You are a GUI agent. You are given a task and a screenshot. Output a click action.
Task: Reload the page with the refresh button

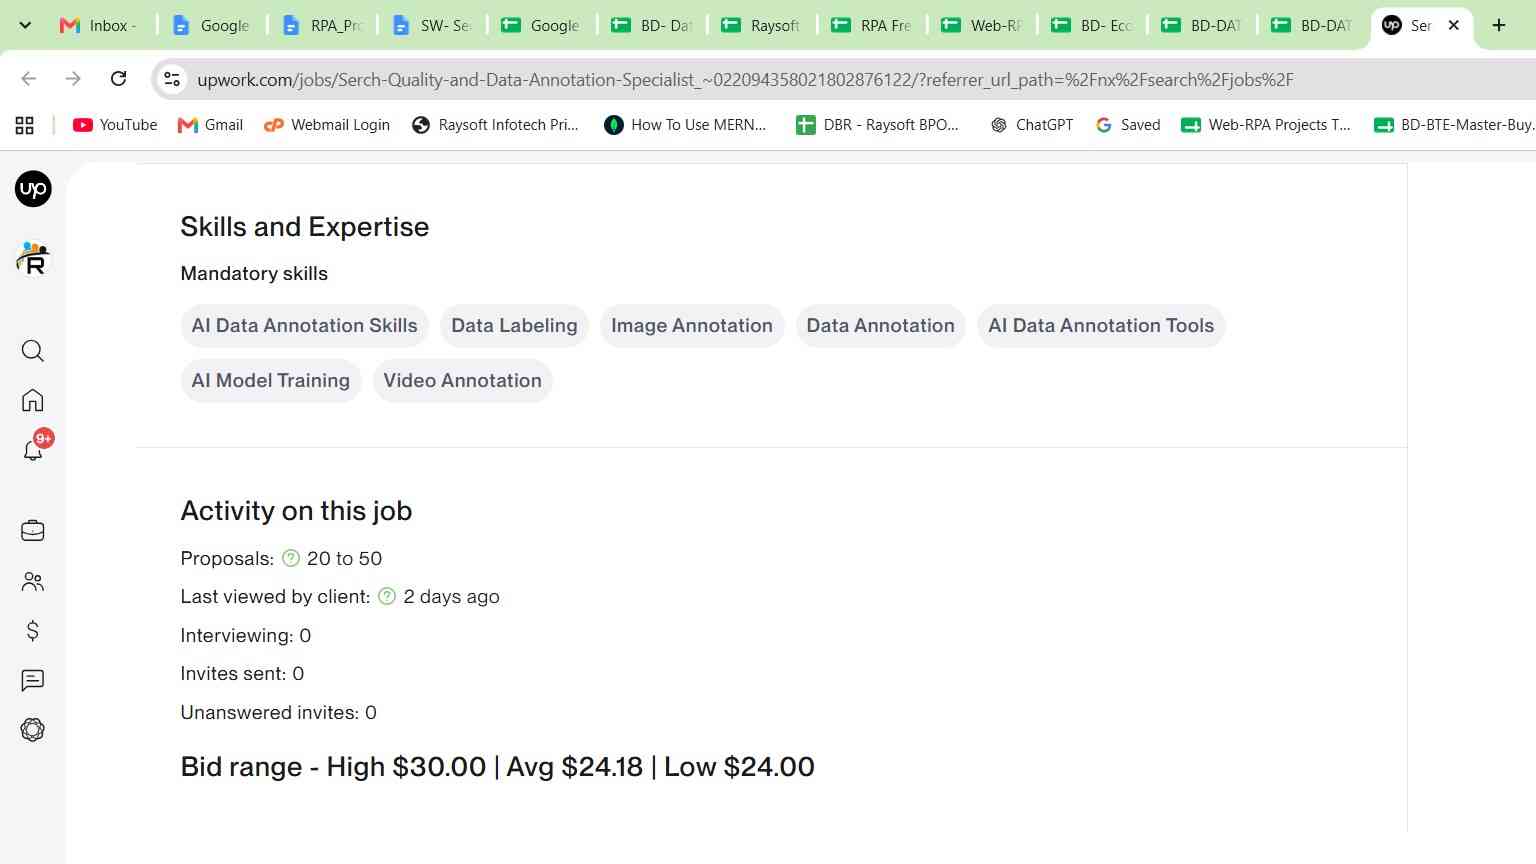pyautogui.click(x=118, y=79)
